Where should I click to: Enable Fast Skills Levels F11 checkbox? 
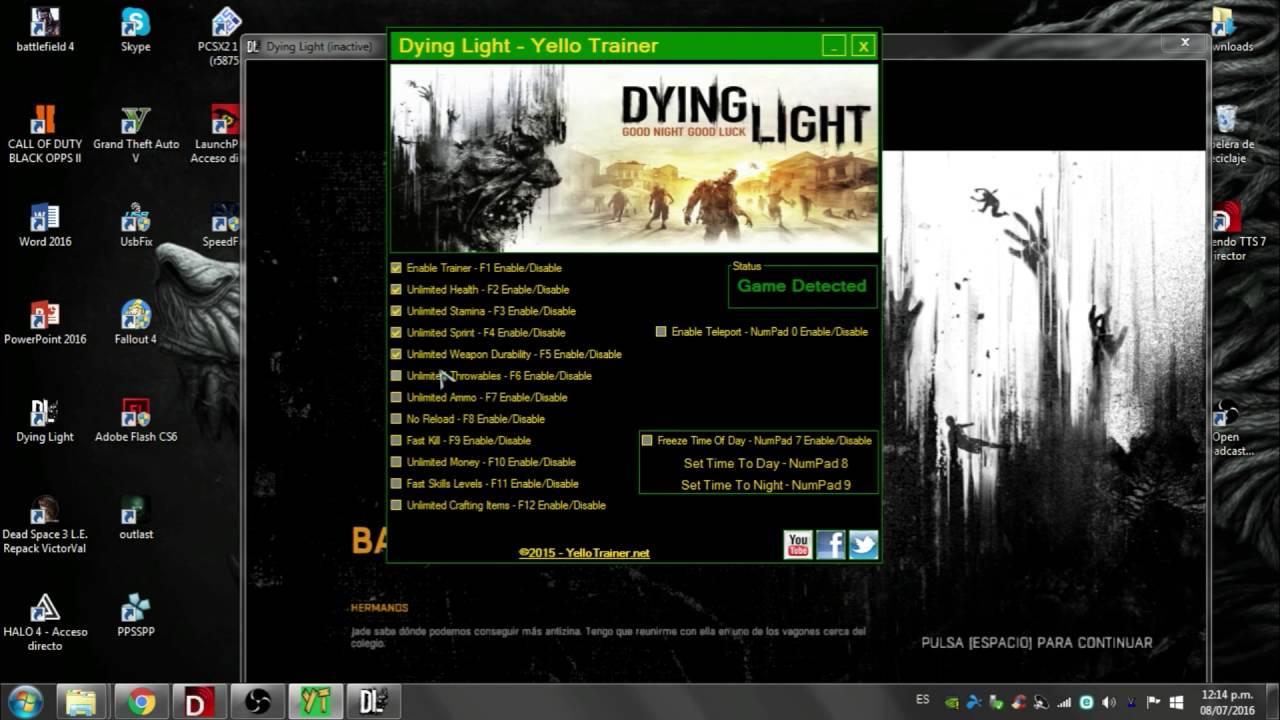pos(396,483)
